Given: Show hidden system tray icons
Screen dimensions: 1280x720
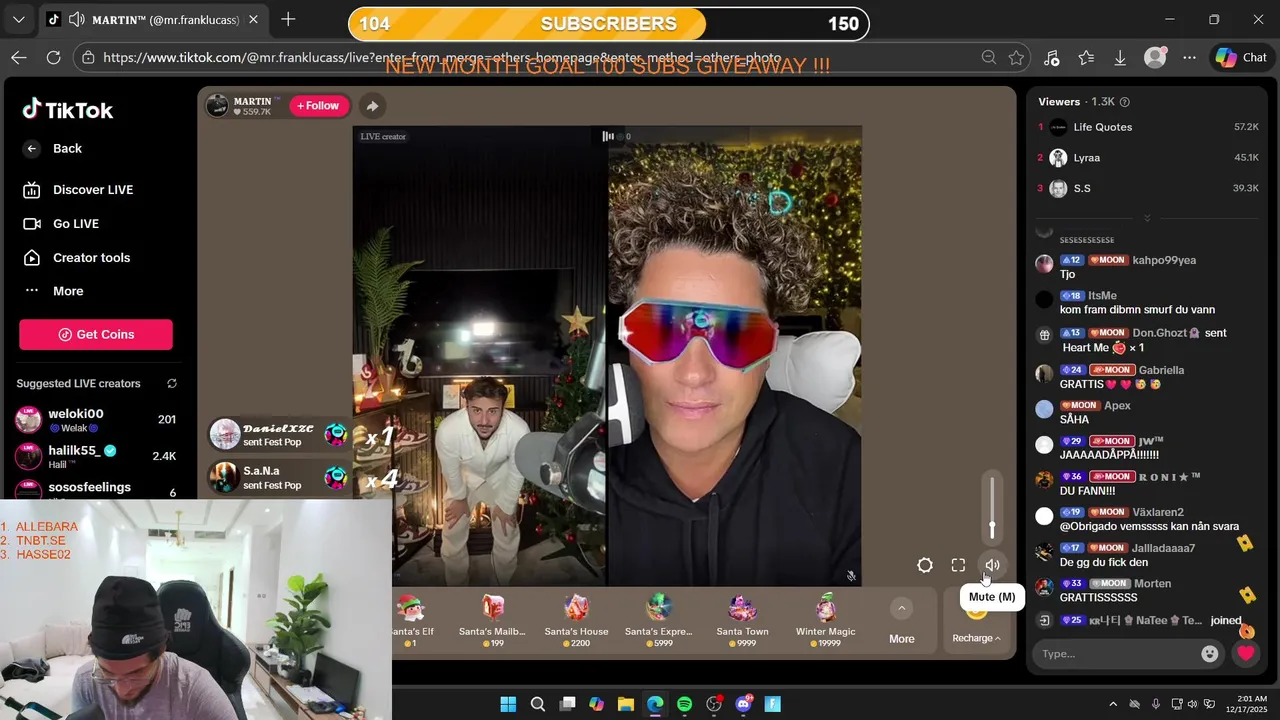Looking at the screenshot, I should (1113, 704).
